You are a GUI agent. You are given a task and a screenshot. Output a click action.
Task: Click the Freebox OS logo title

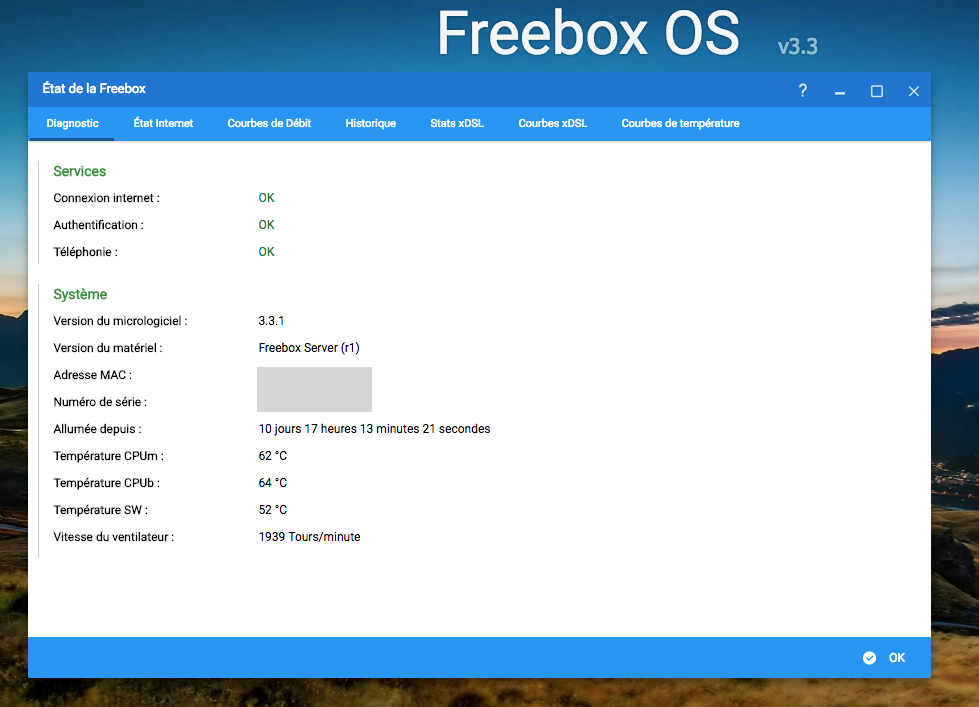(588, 32)
